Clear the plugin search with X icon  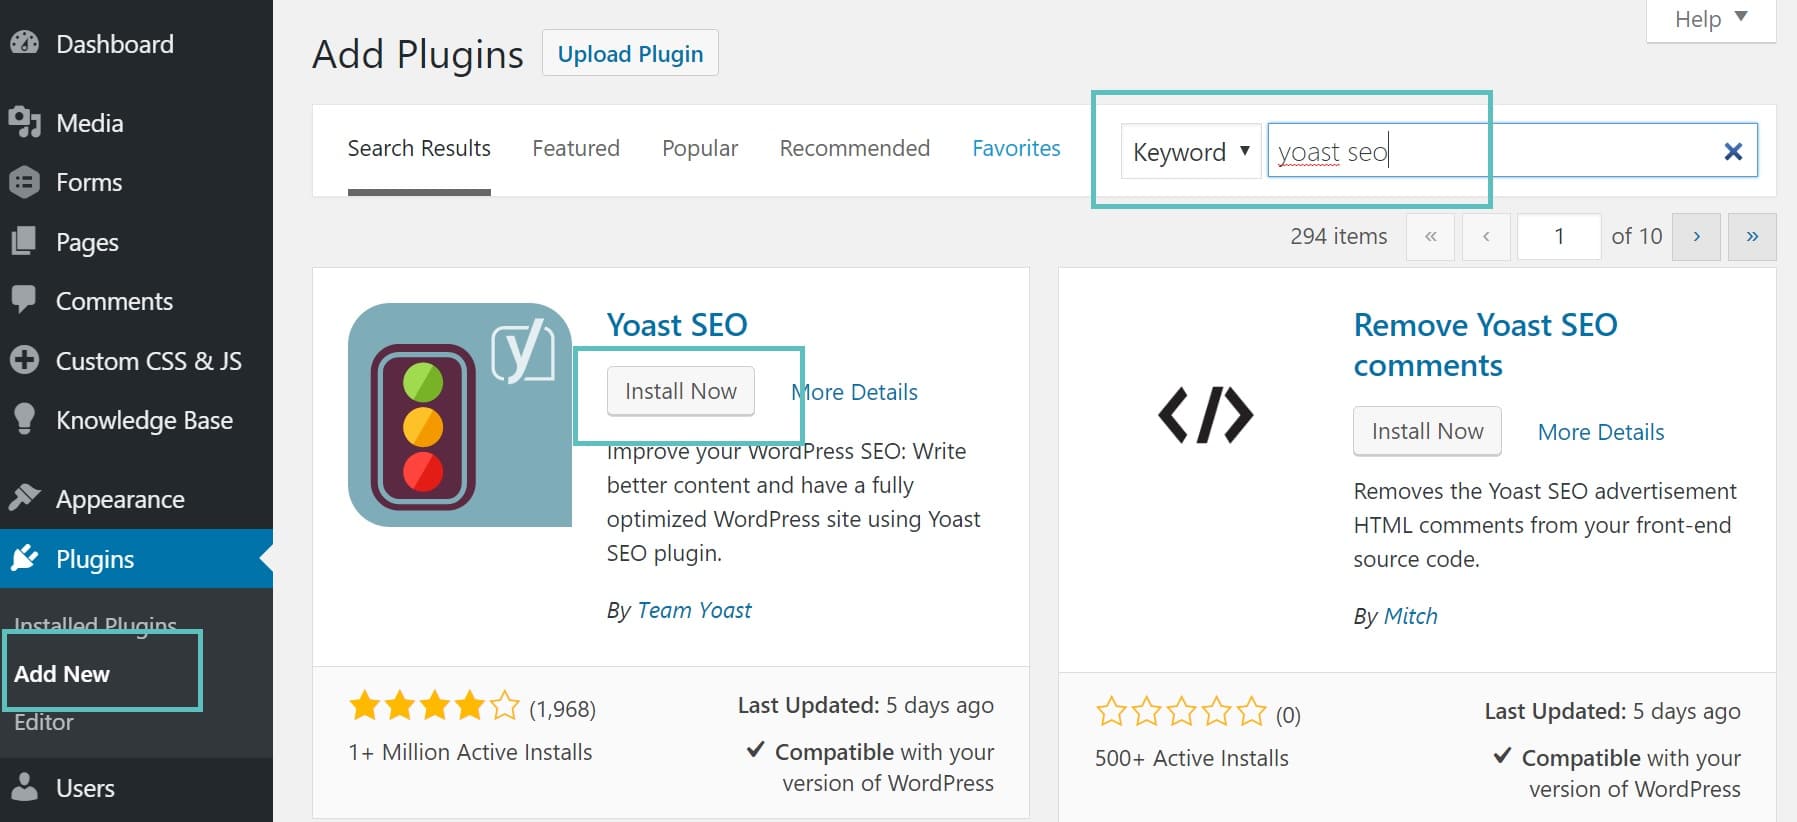pos(1733,151)
